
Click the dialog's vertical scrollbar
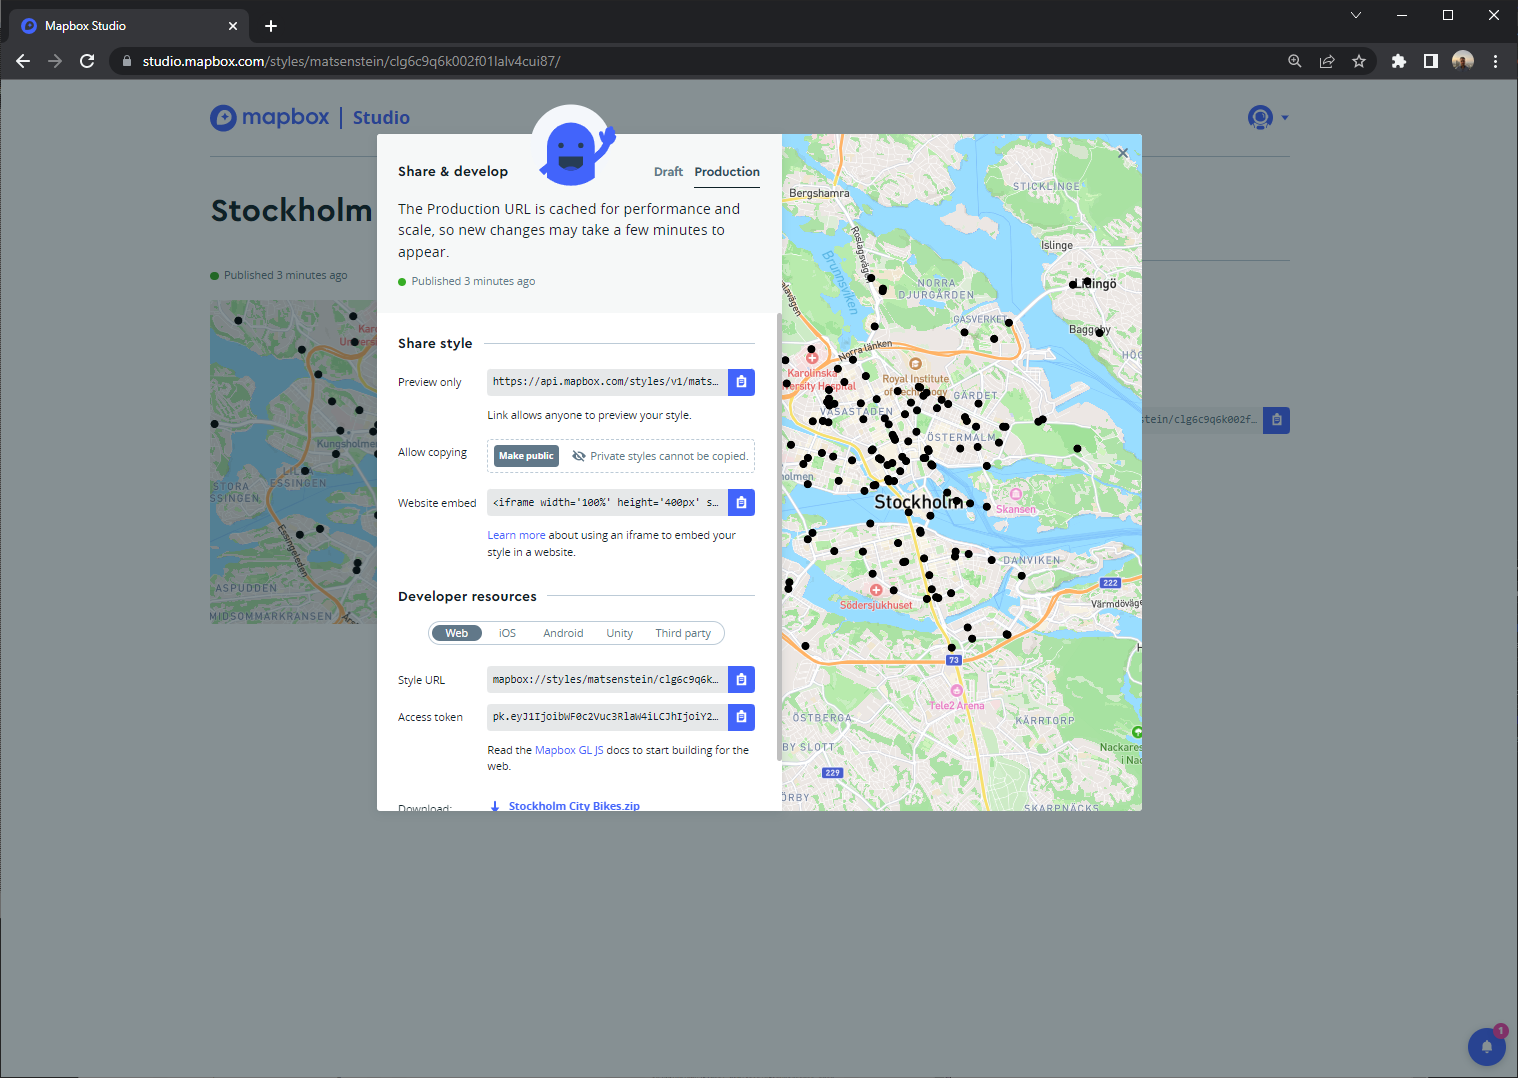tap(779, 538)
